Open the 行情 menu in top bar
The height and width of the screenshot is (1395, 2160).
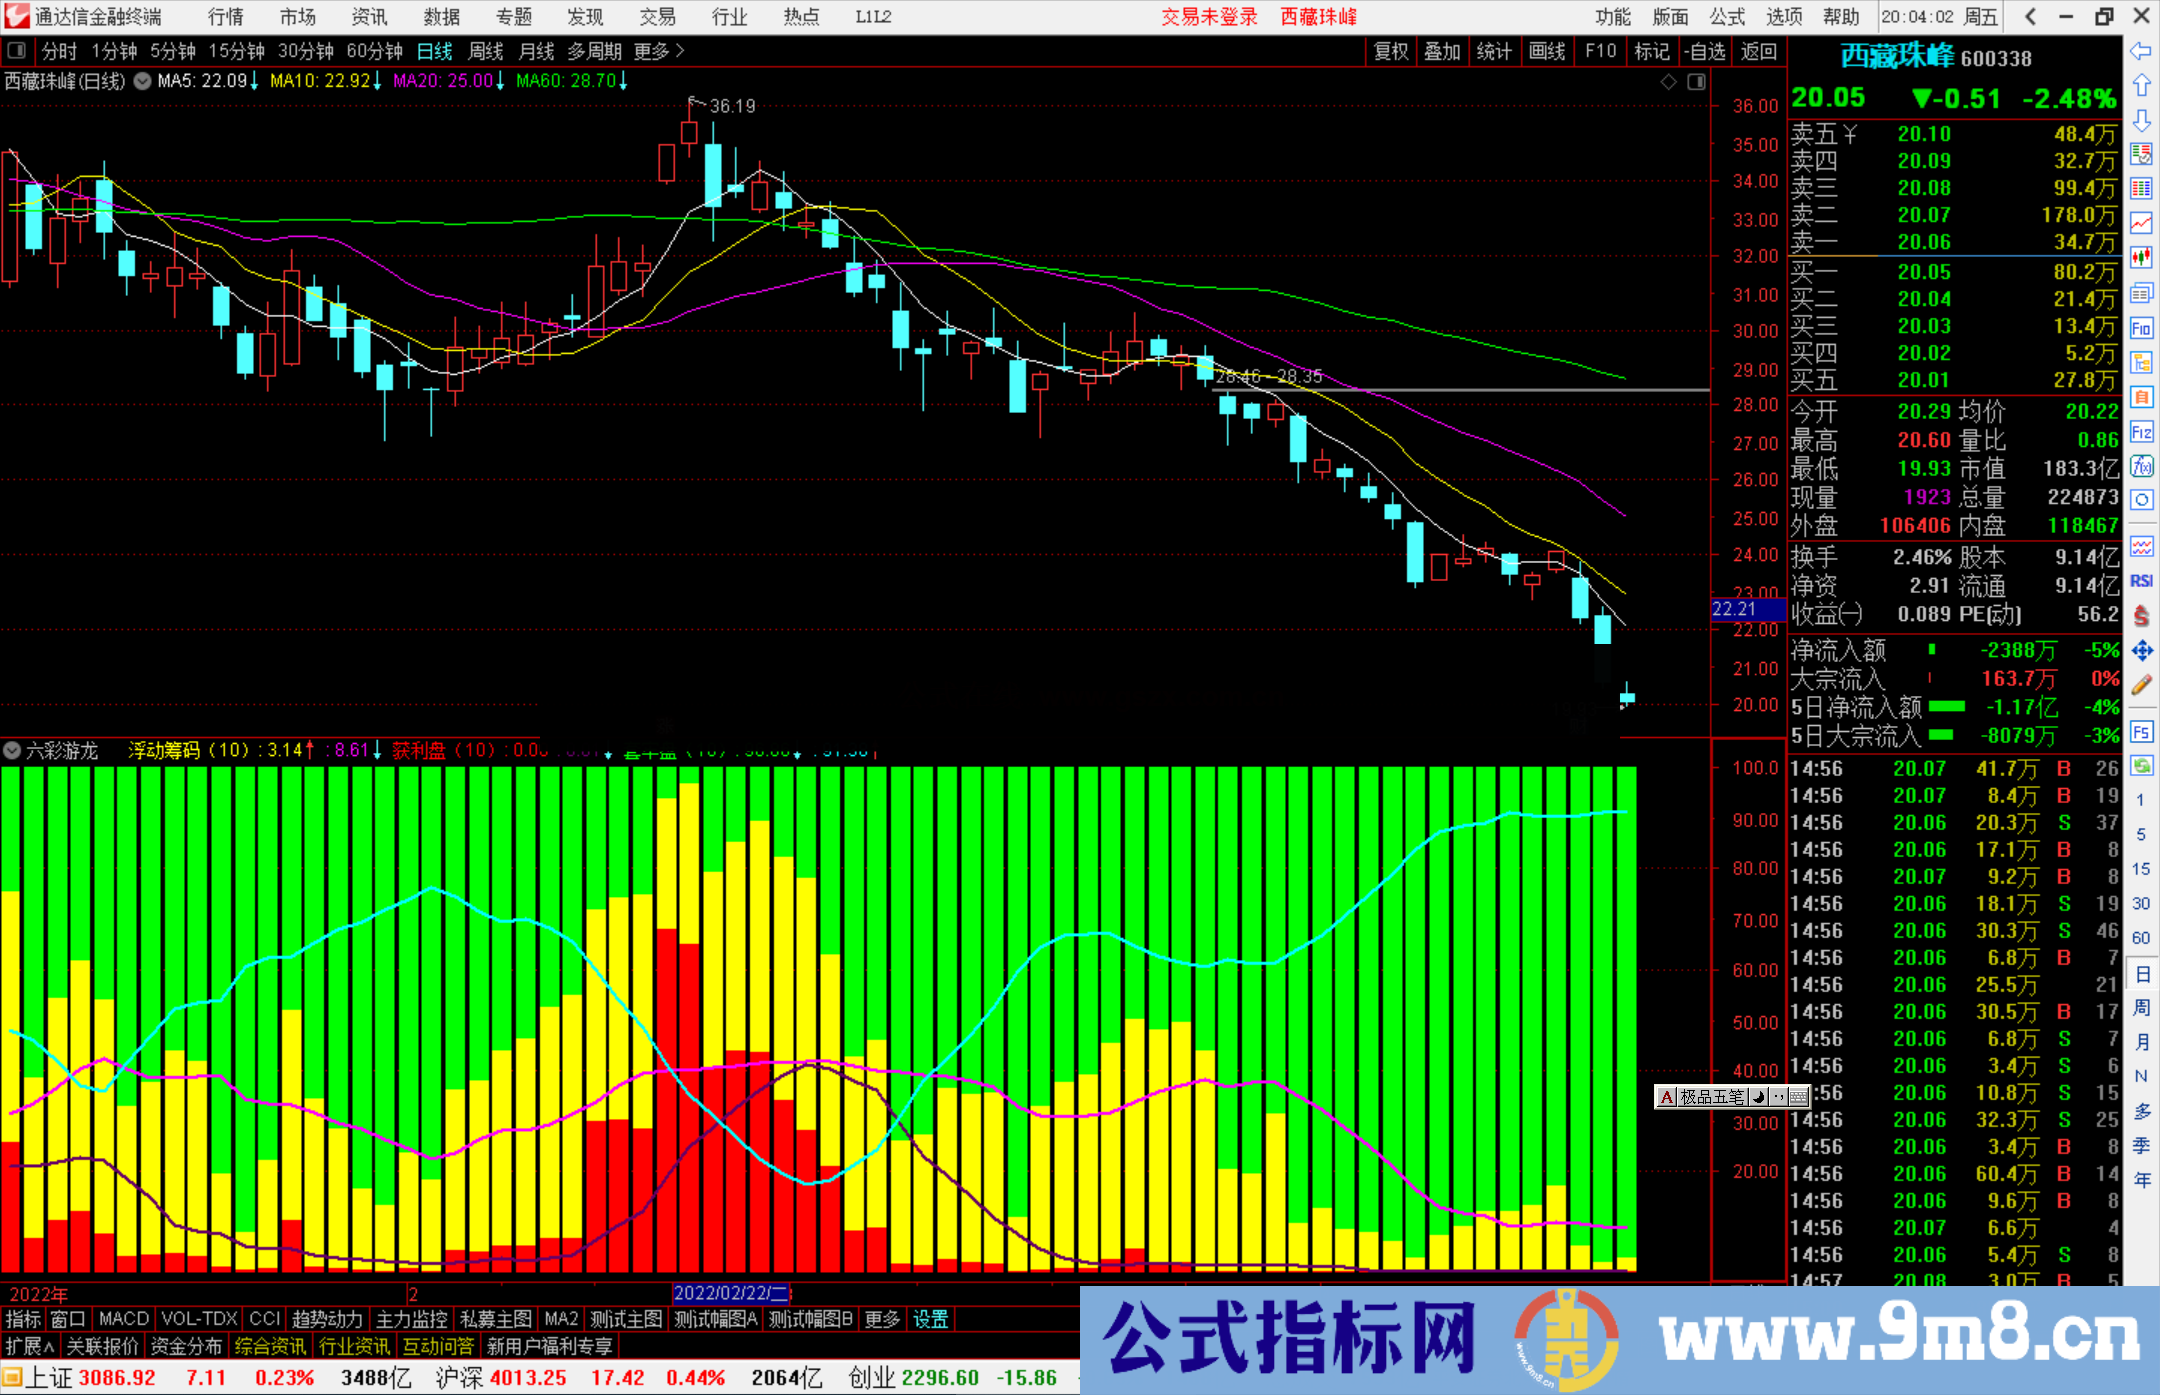226,16
